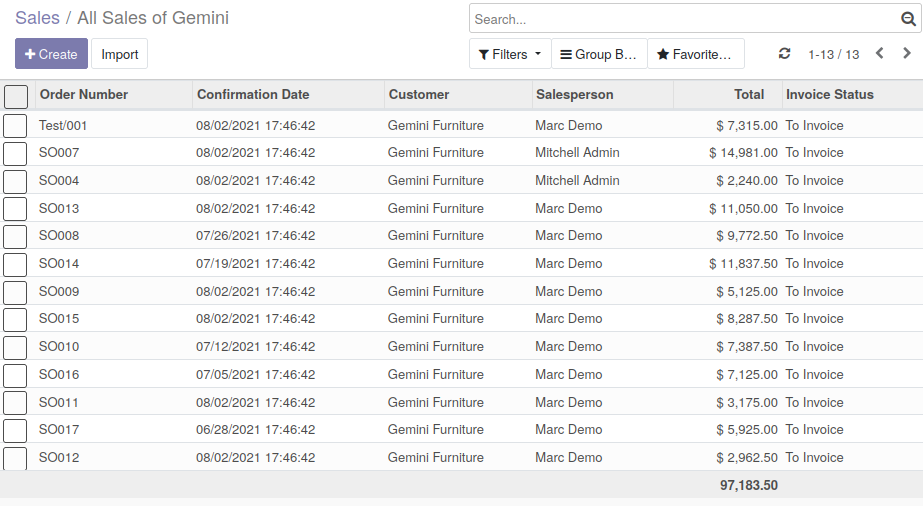Viewport: 923px width, 506px height.
Task: Click the 1-13 / 13 pager counter
Action: [x=834, y=55]
